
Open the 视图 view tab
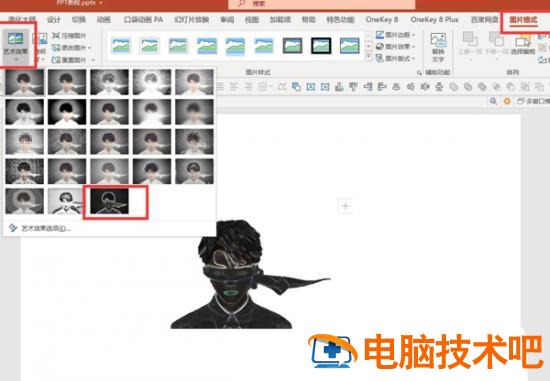(x=251, y=20)
